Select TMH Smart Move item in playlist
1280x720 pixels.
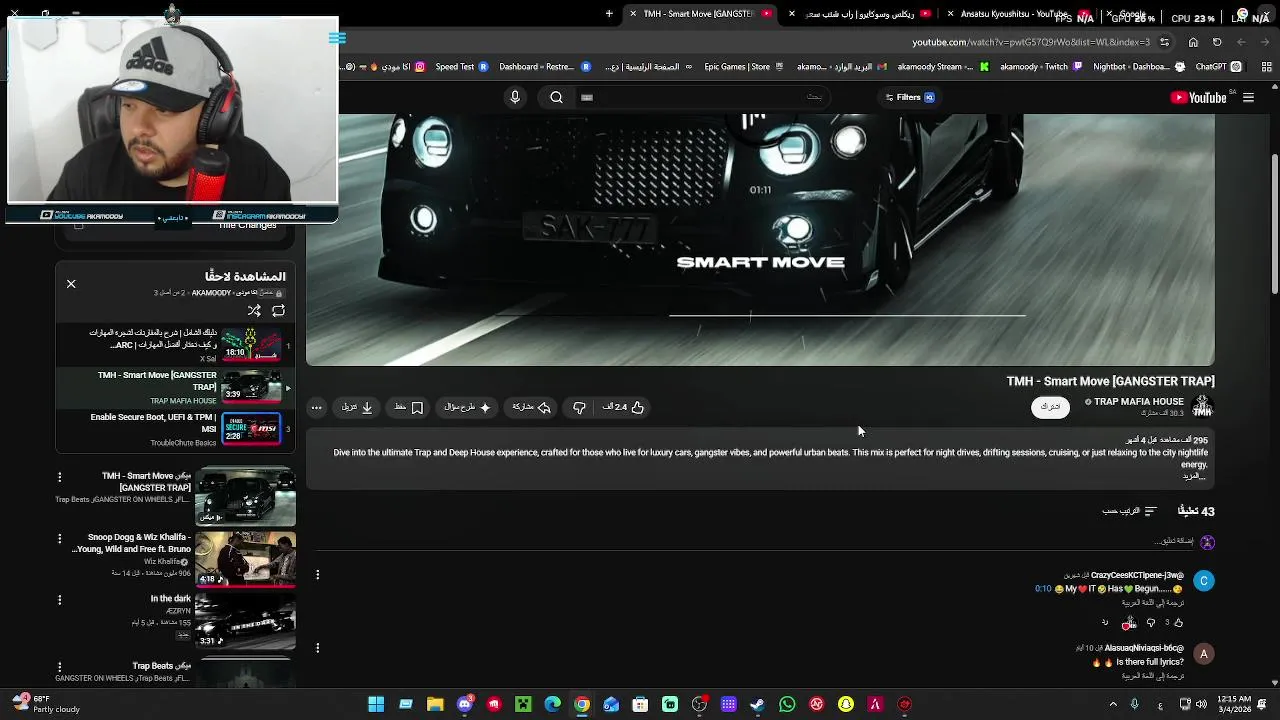pyautogui.click(x=175, y=387)
